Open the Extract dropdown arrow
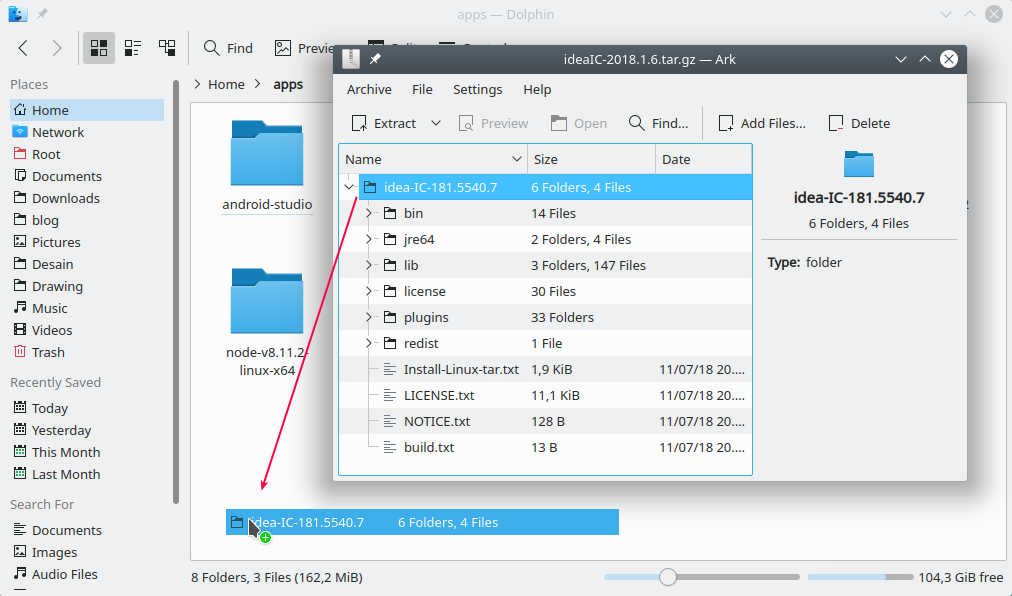The height and width of the screenshot is (596, 1012). [436, 123]
